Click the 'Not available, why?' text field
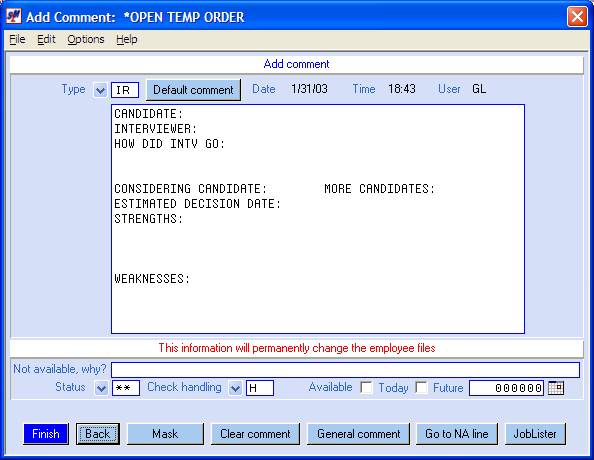Image resolution: width=594 pixels, height=460 pixels. click(345, 370)
